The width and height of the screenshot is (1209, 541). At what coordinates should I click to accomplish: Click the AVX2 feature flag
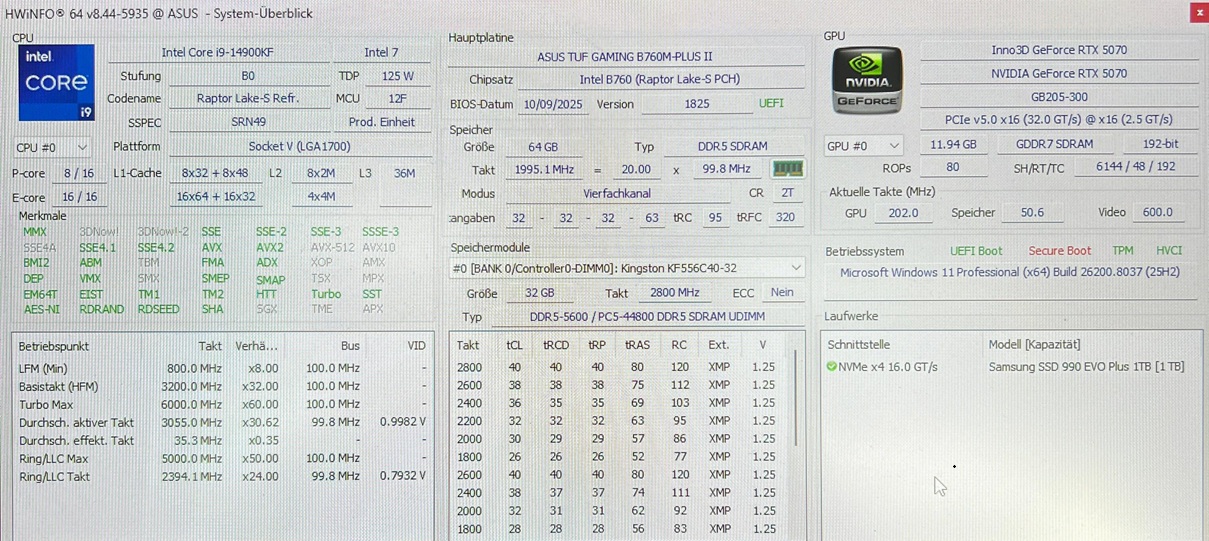(x=269, y=248)
